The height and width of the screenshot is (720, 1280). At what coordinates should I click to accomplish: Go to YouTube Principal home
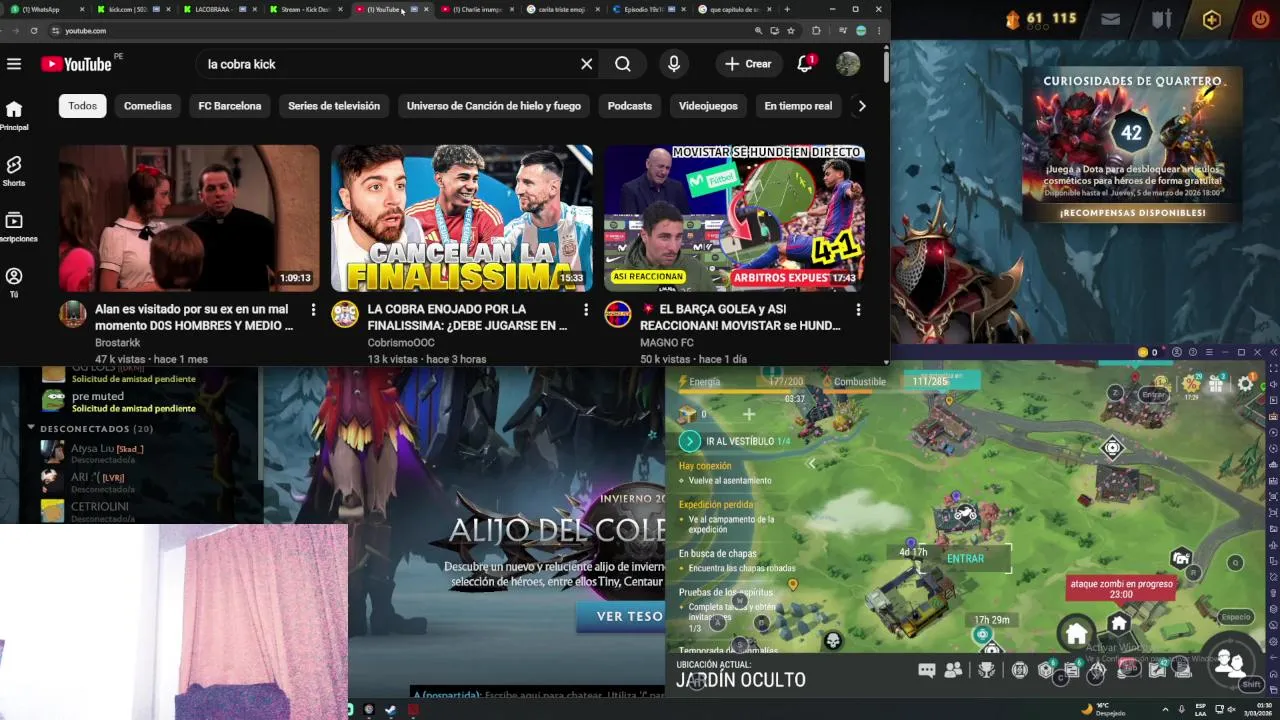tap(14, 115)
